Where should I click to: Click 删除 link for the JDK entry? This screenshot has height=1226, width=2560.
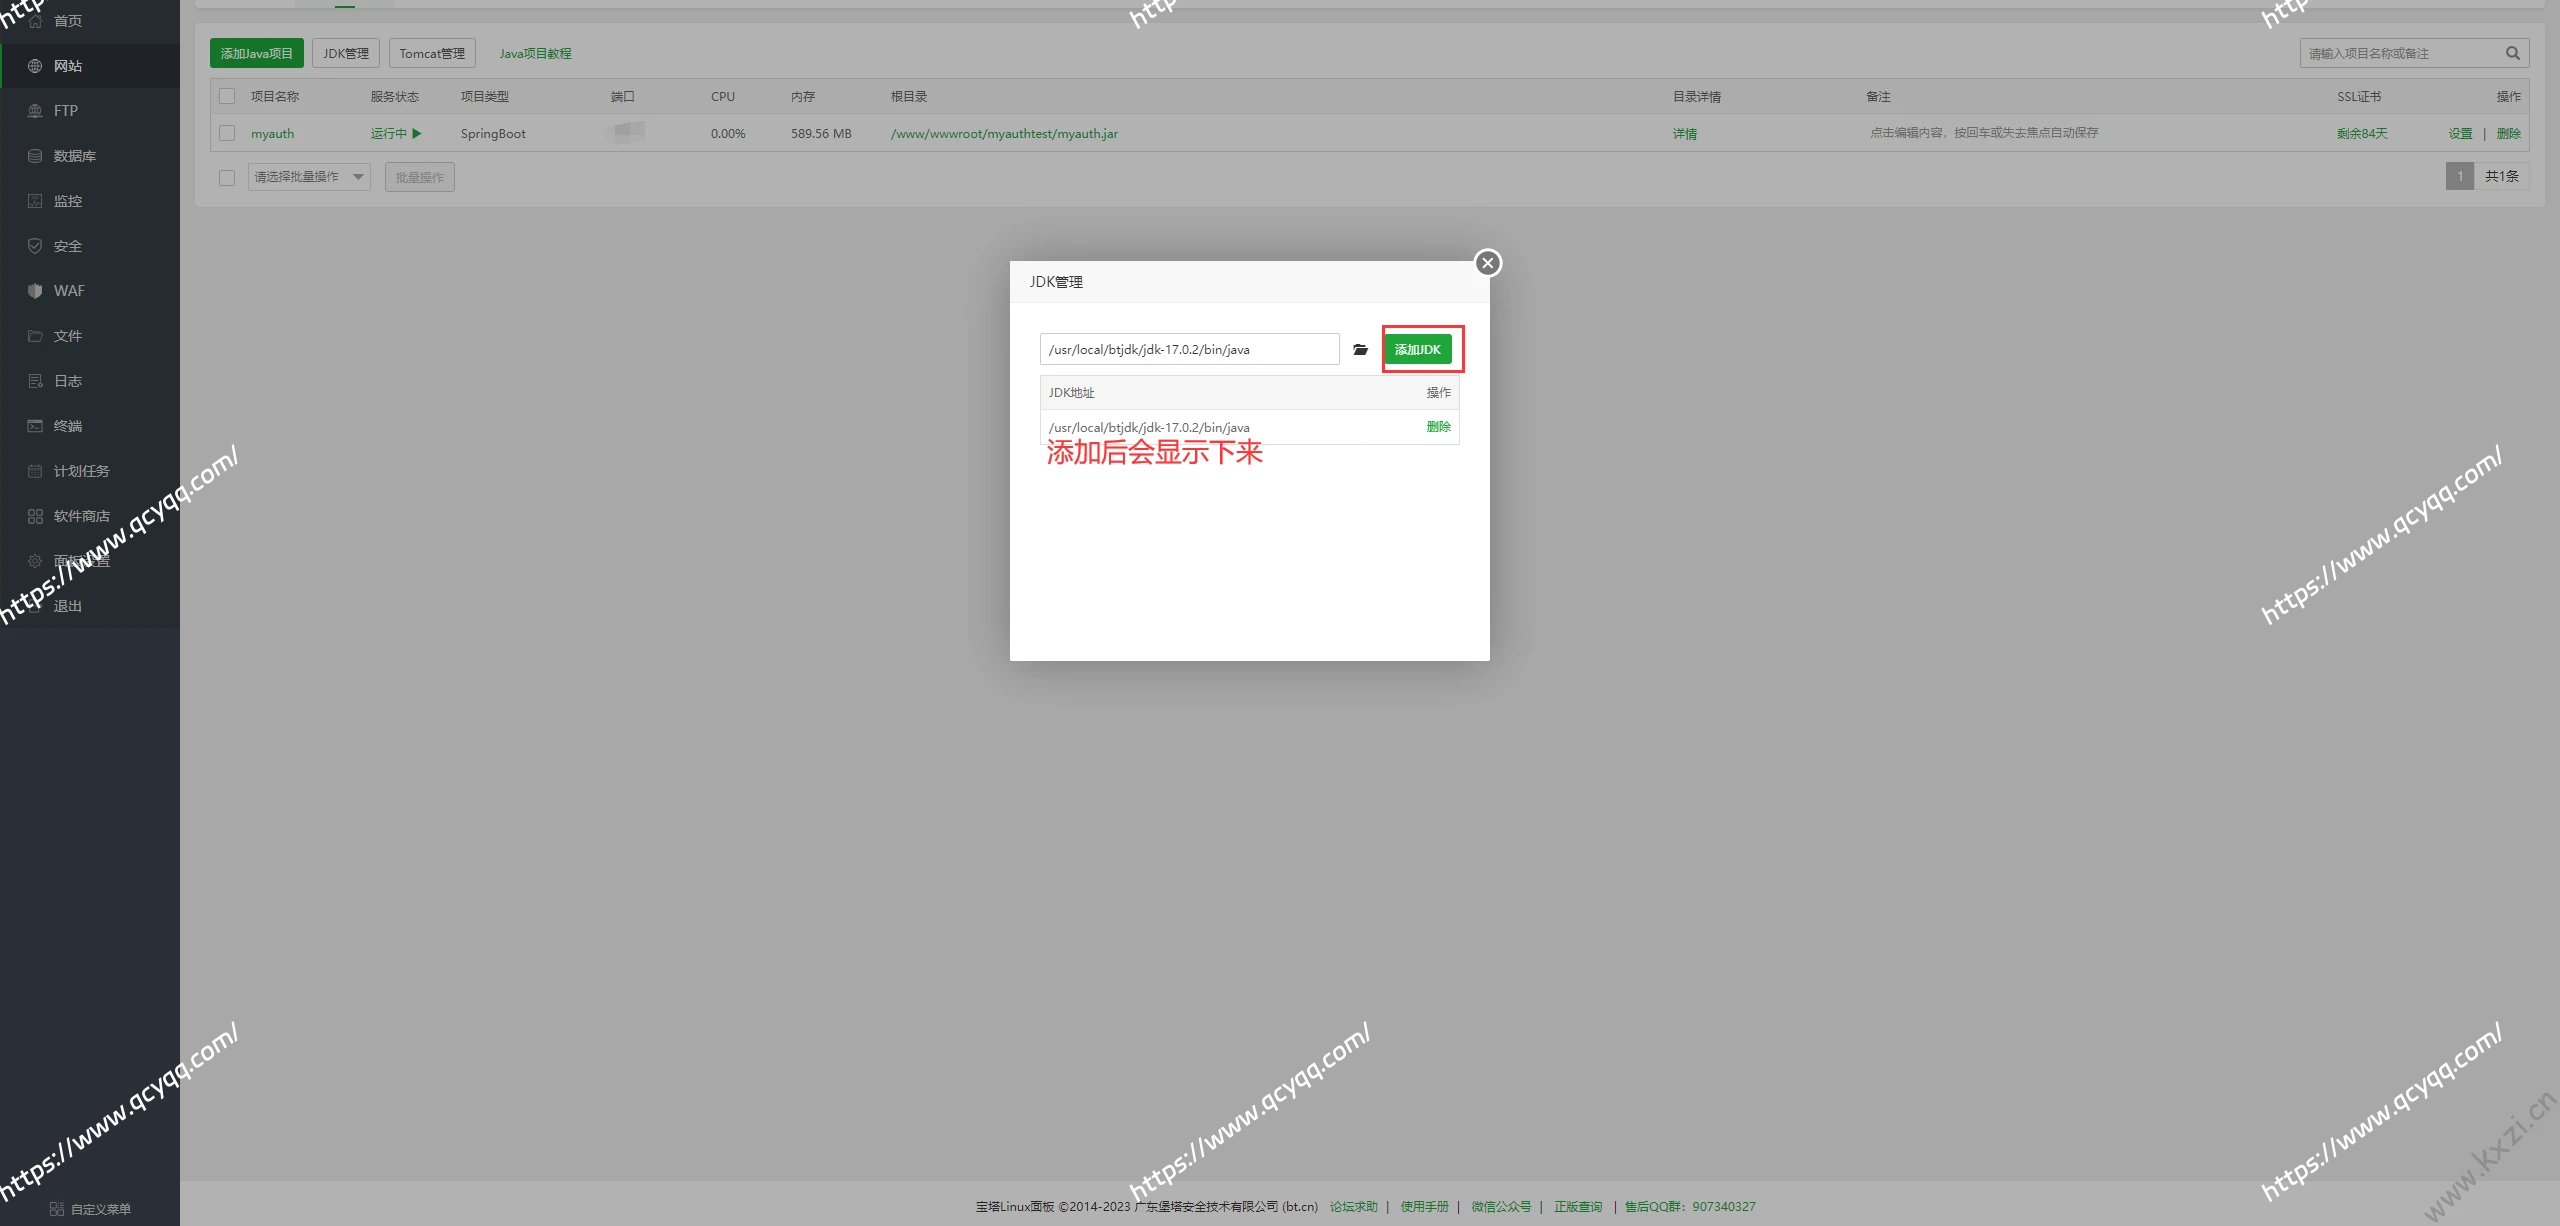click(x=1438, y=427)
